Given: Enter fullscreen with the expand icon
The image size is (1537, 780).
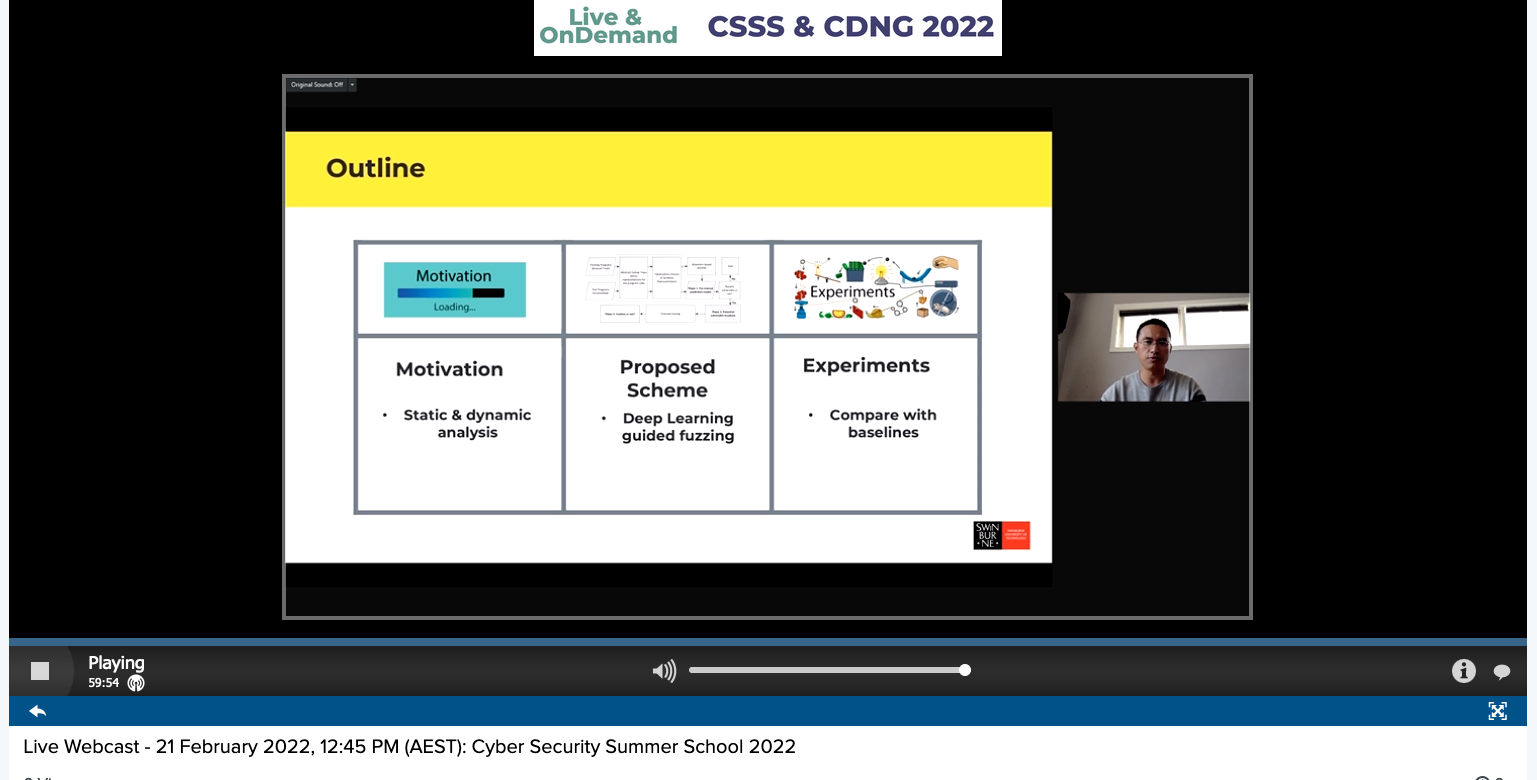Looking at the screenshot, I should tap(1497, 711).
